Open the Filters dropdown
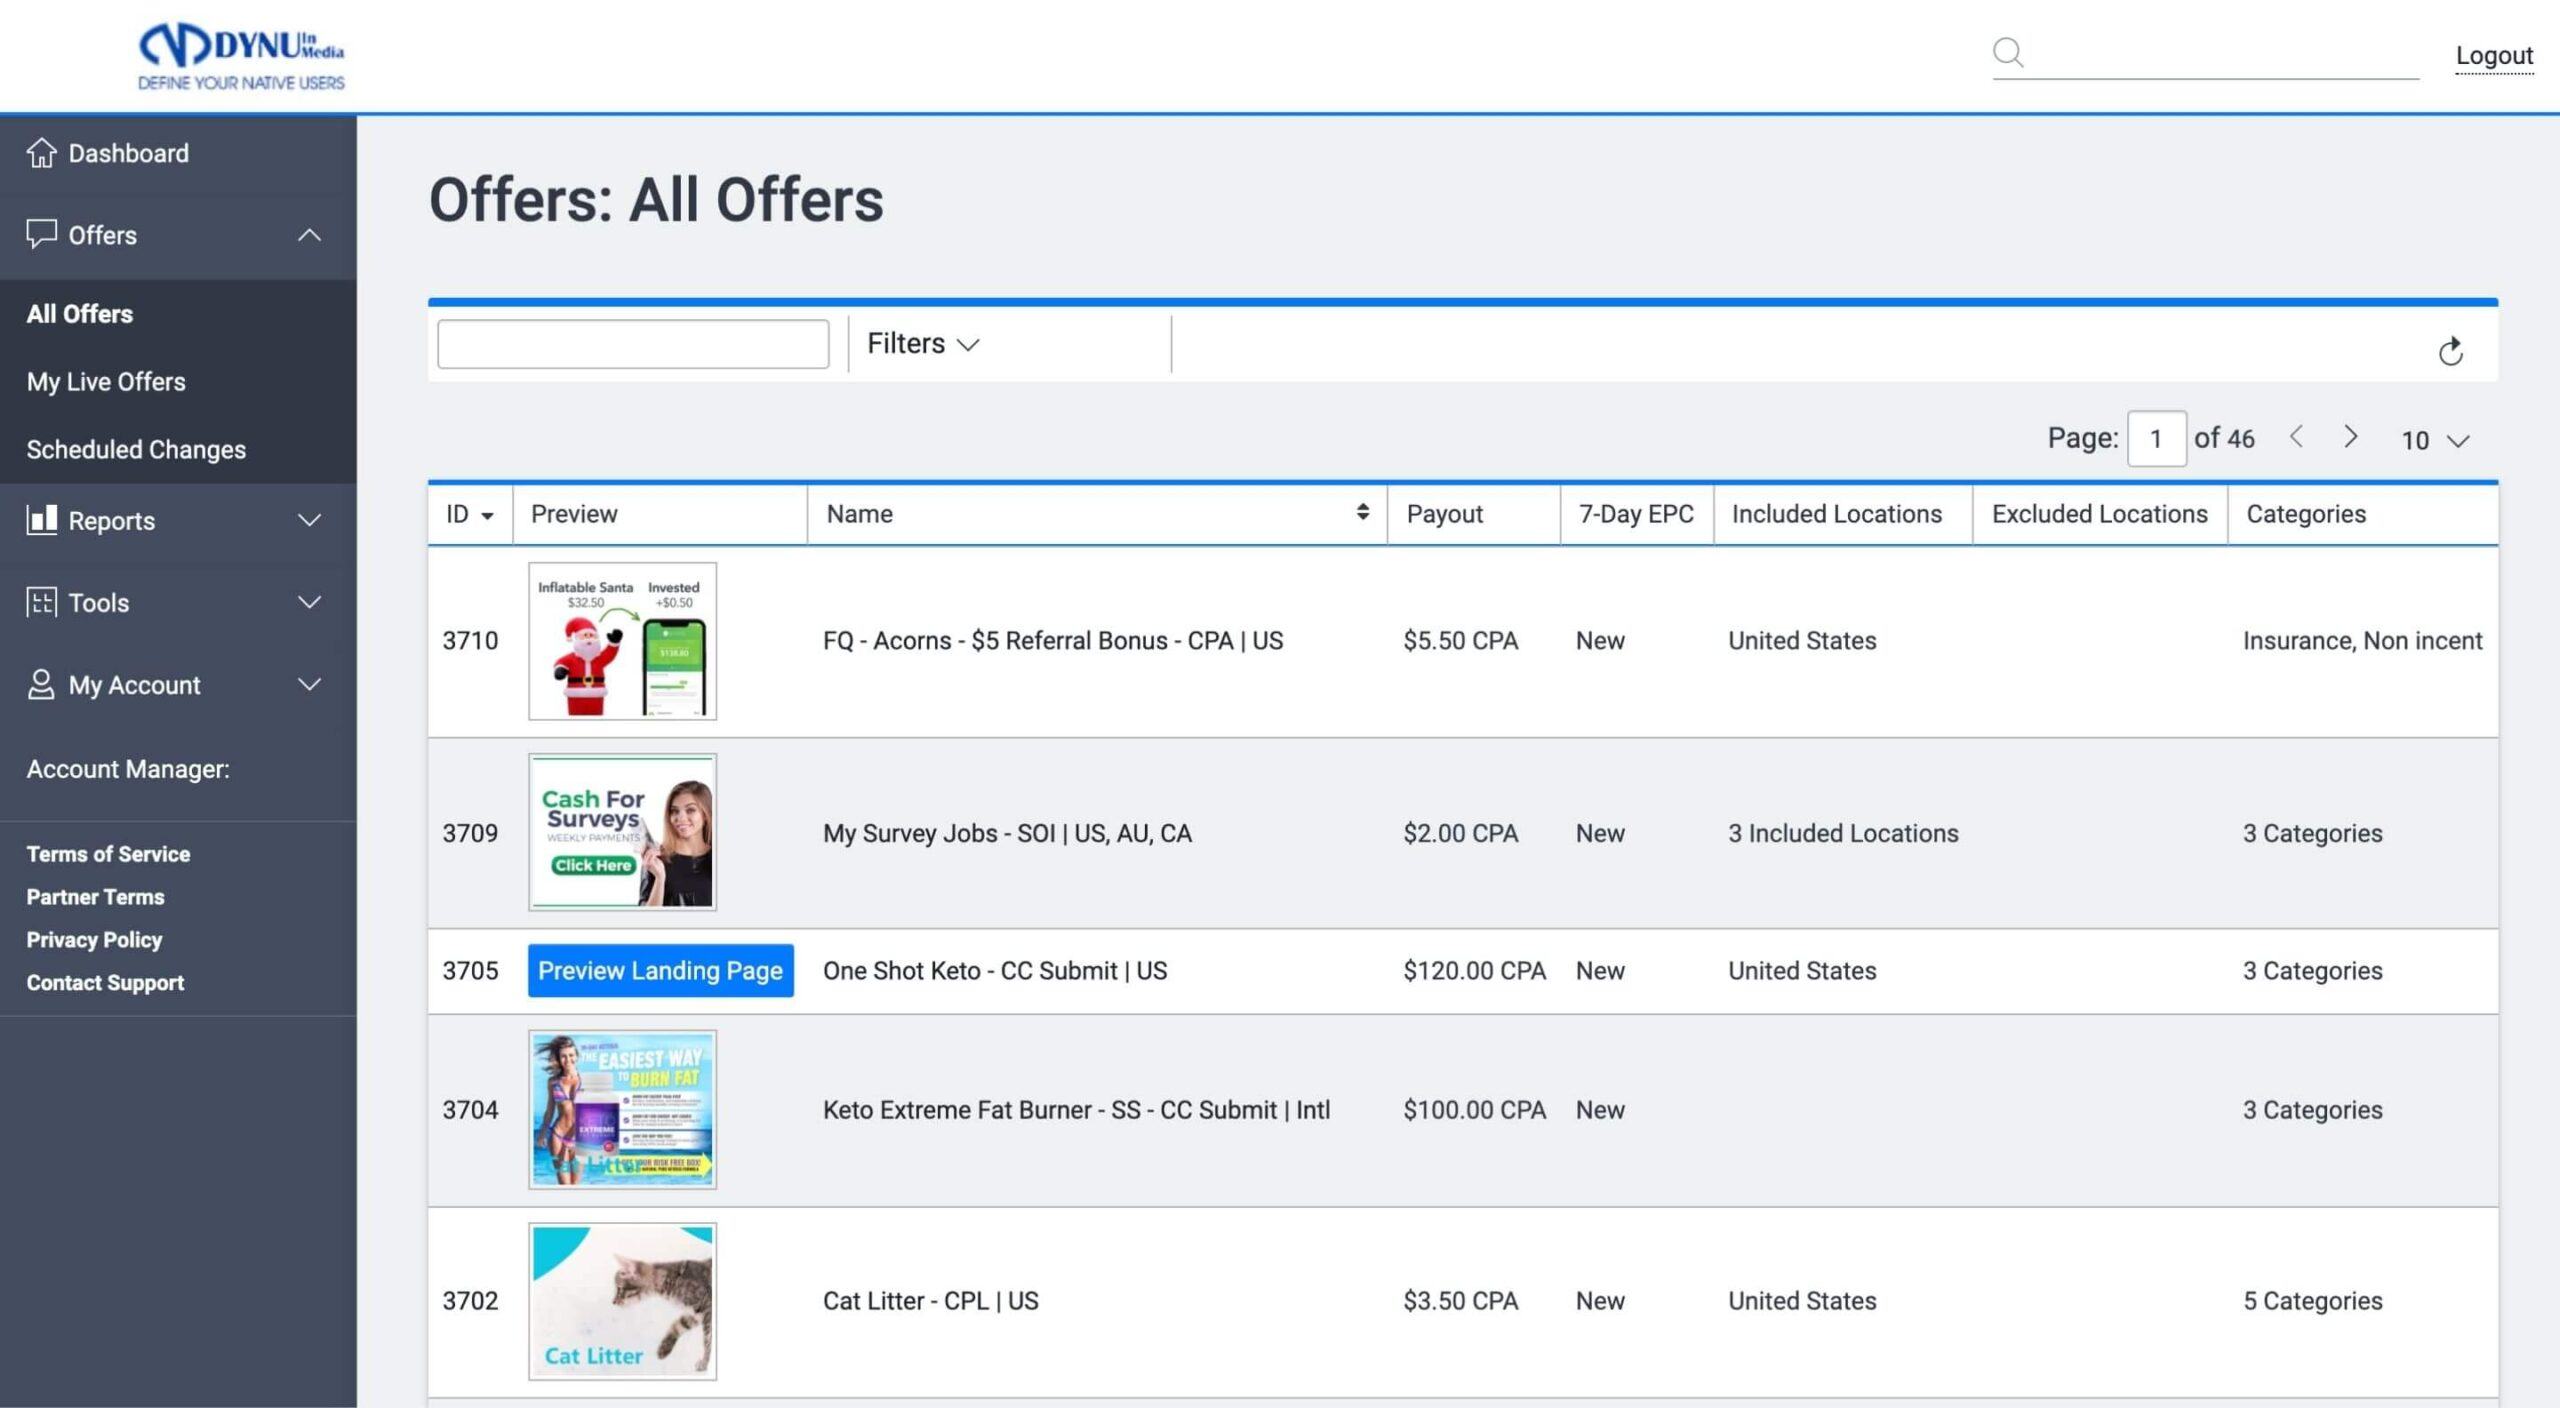Screen dimensions: 2560x1408 (923, 344)
